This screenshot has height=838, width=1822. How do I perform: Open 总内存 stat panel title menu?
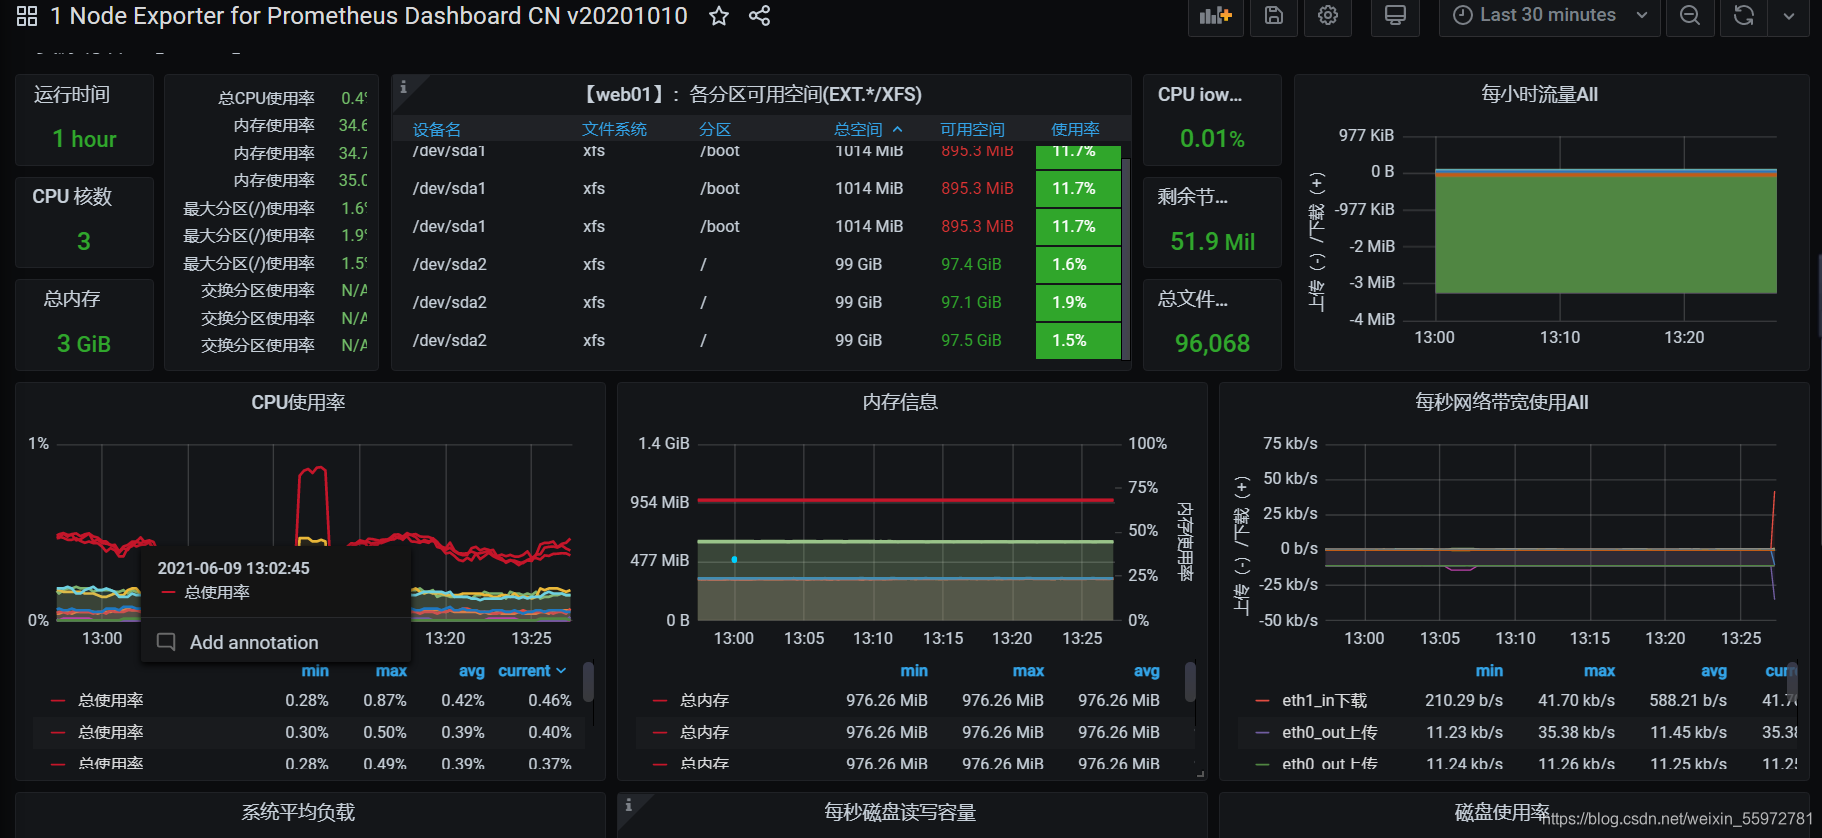72,299
